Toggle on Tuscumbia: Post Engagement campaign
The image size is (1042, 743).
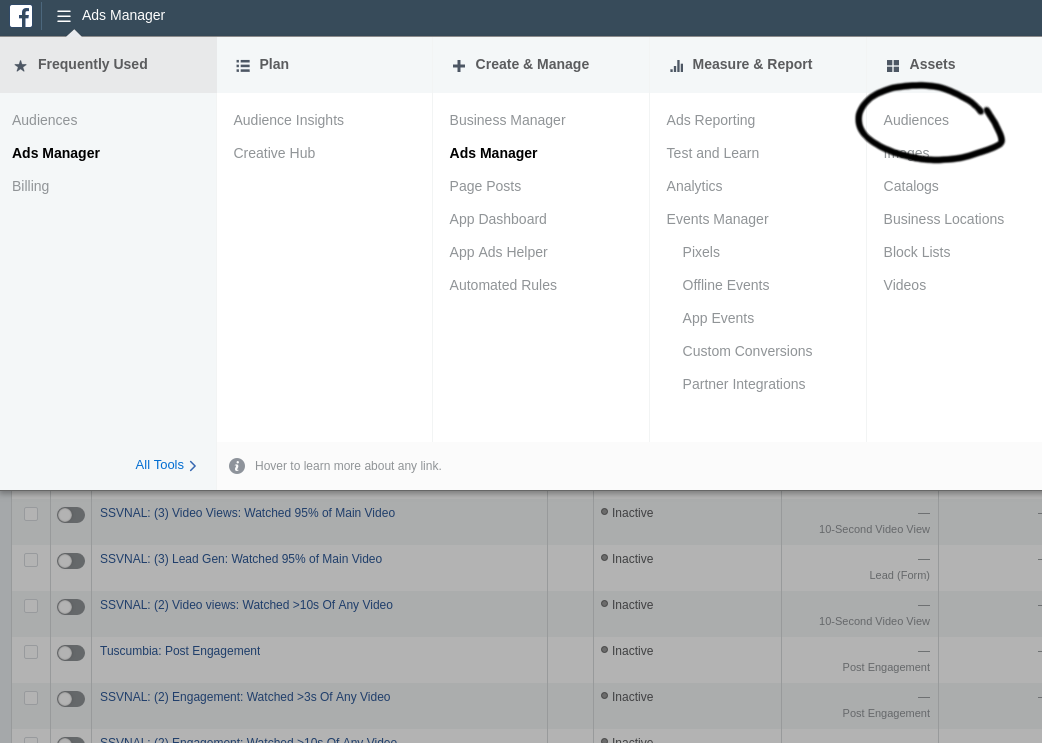[x=70, y=653]
